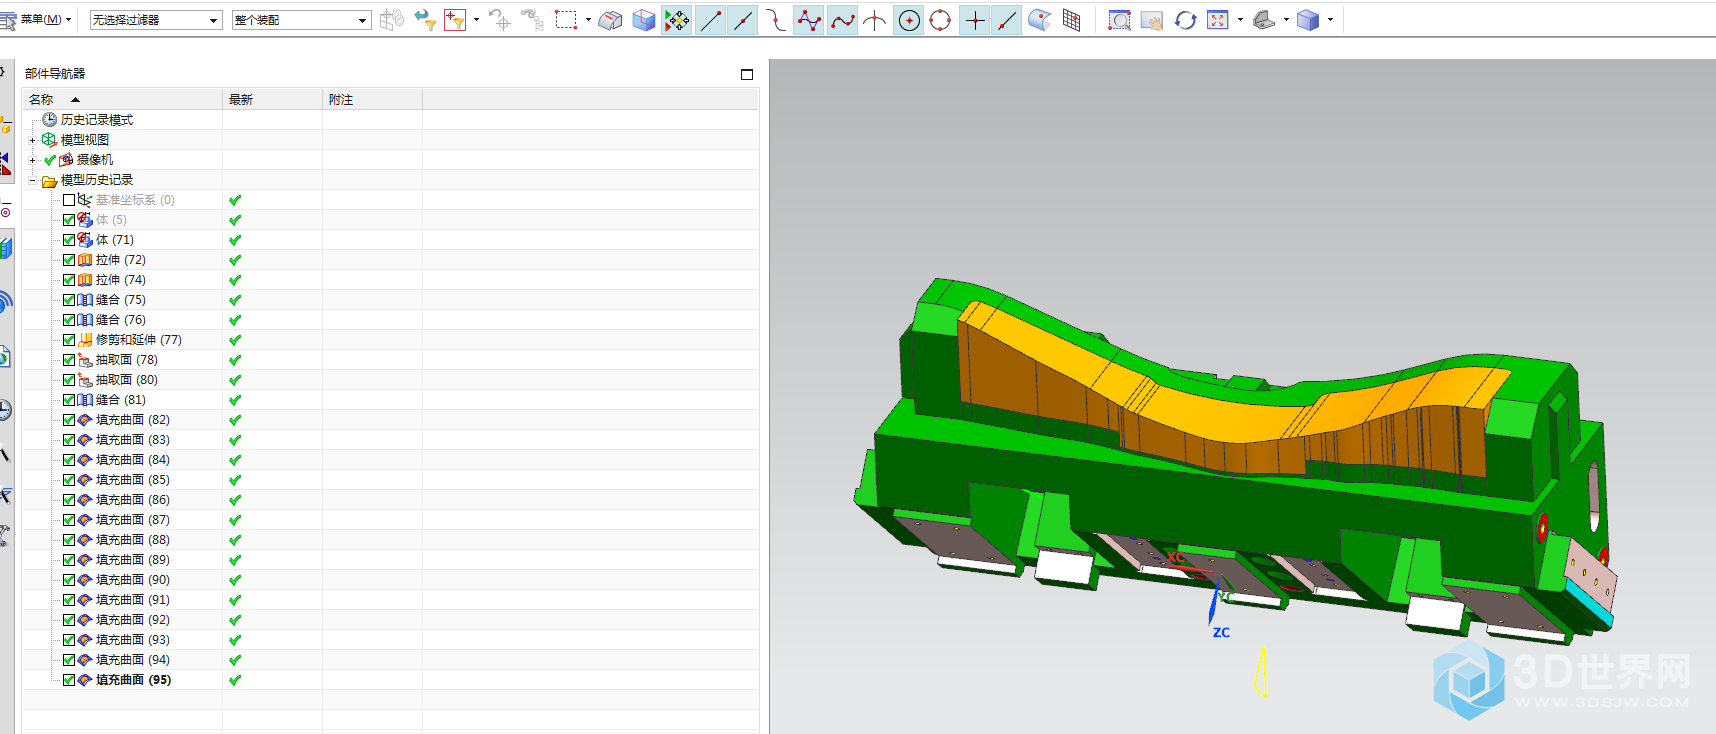Check the 基准坐标系 (0) checkbox
The image size is (1716, 734).
[69, 200]
